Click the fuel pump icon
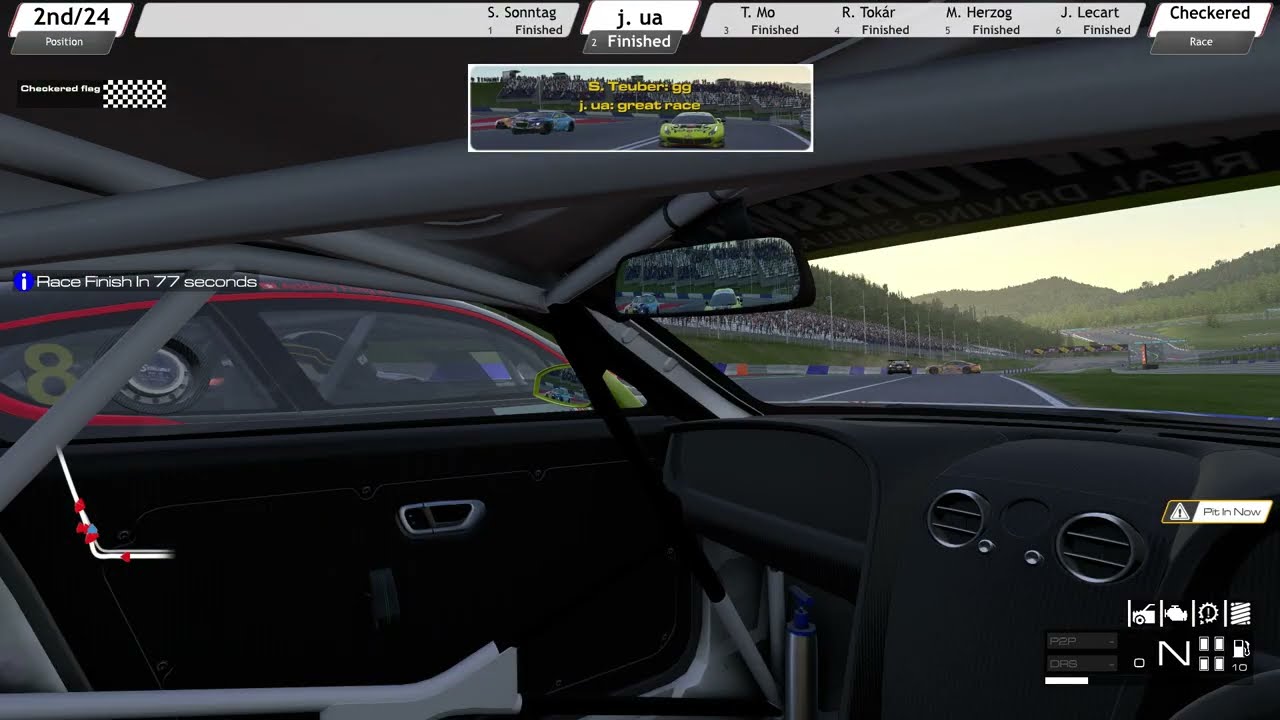The width and height of the screenshot is (1280, 720). [x=1241, y=648]
